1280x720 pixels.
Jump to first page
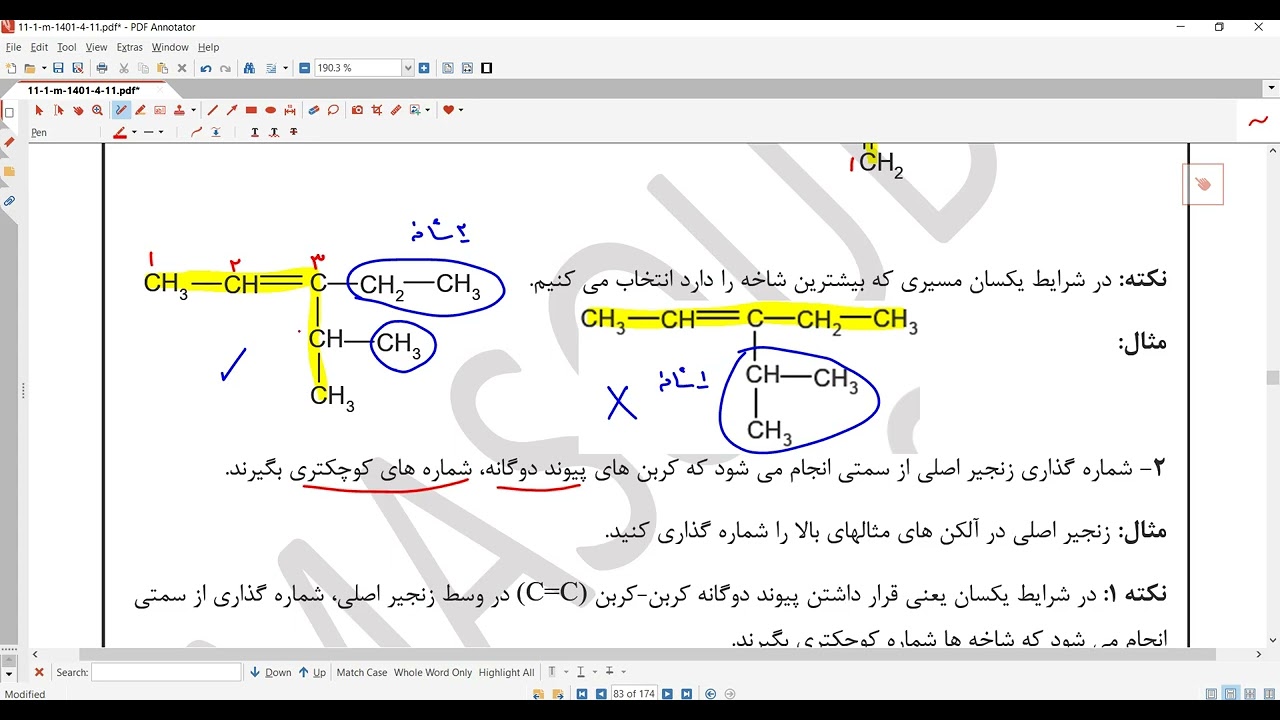583,694
